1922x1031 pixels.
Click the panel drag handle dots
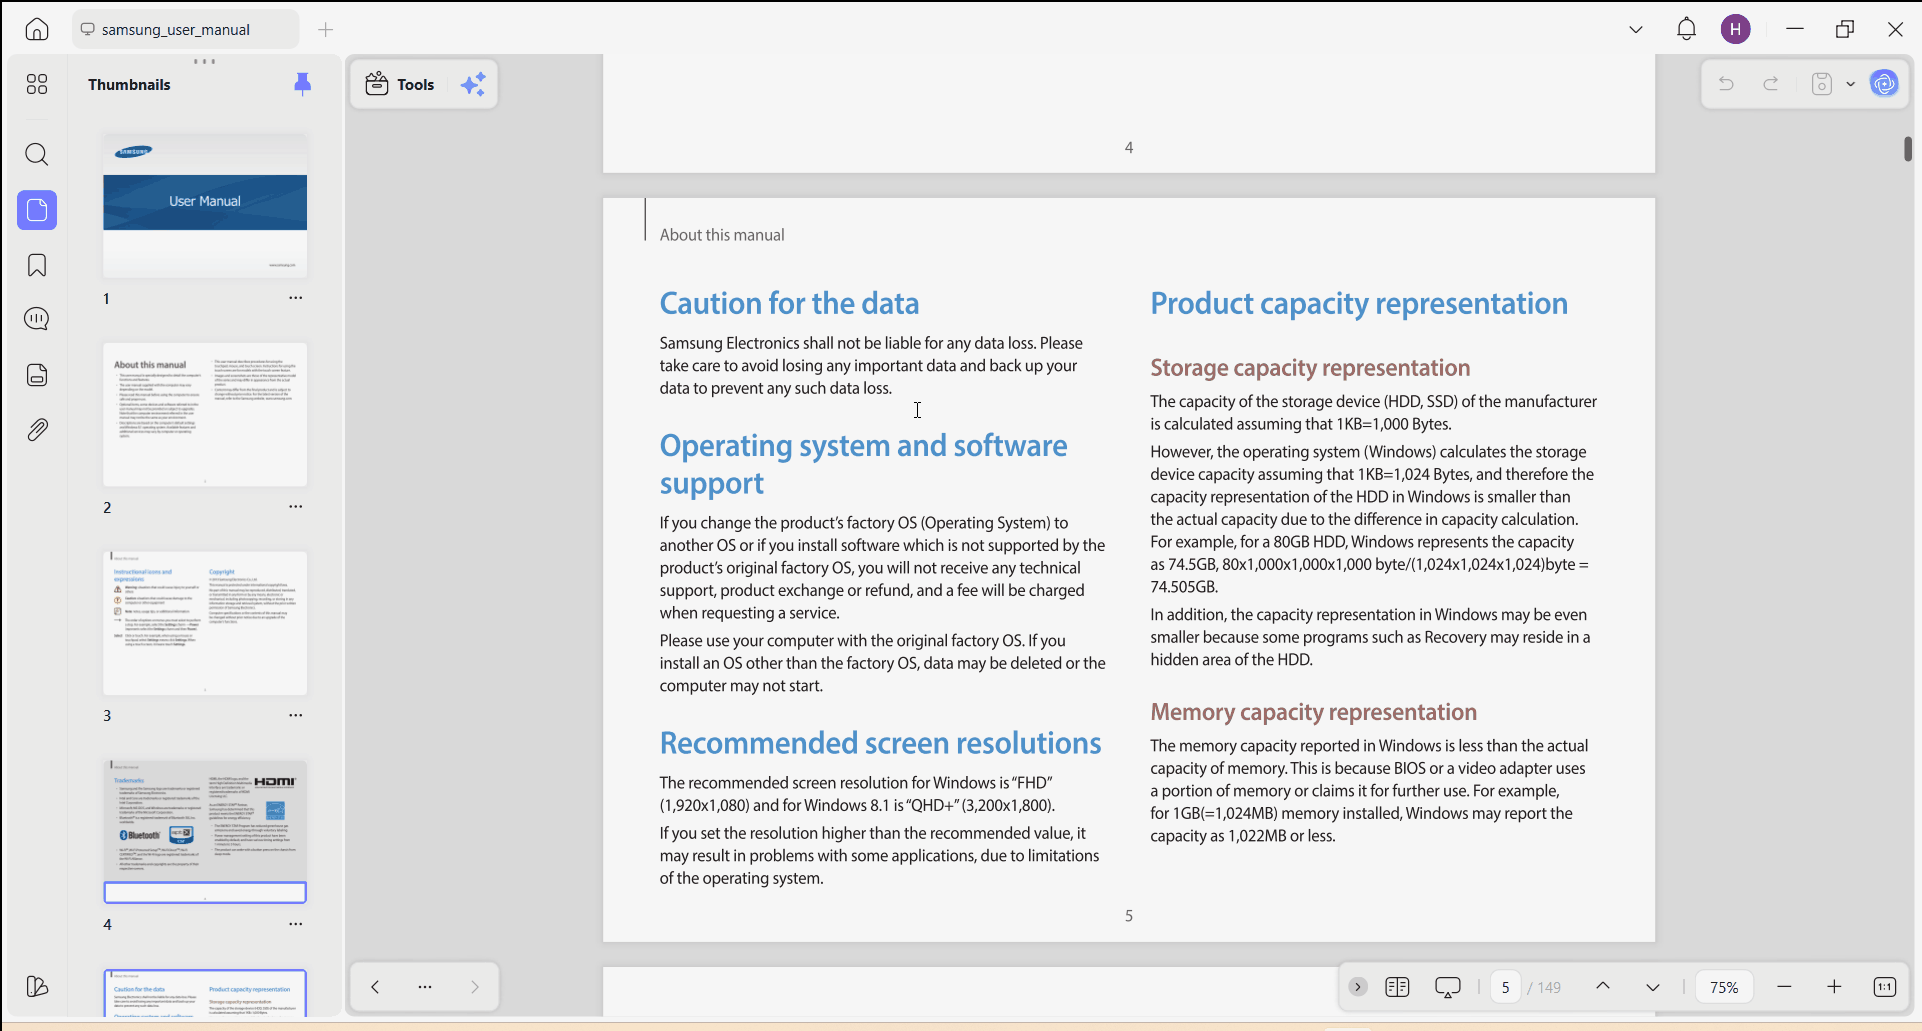click(205, 61)
